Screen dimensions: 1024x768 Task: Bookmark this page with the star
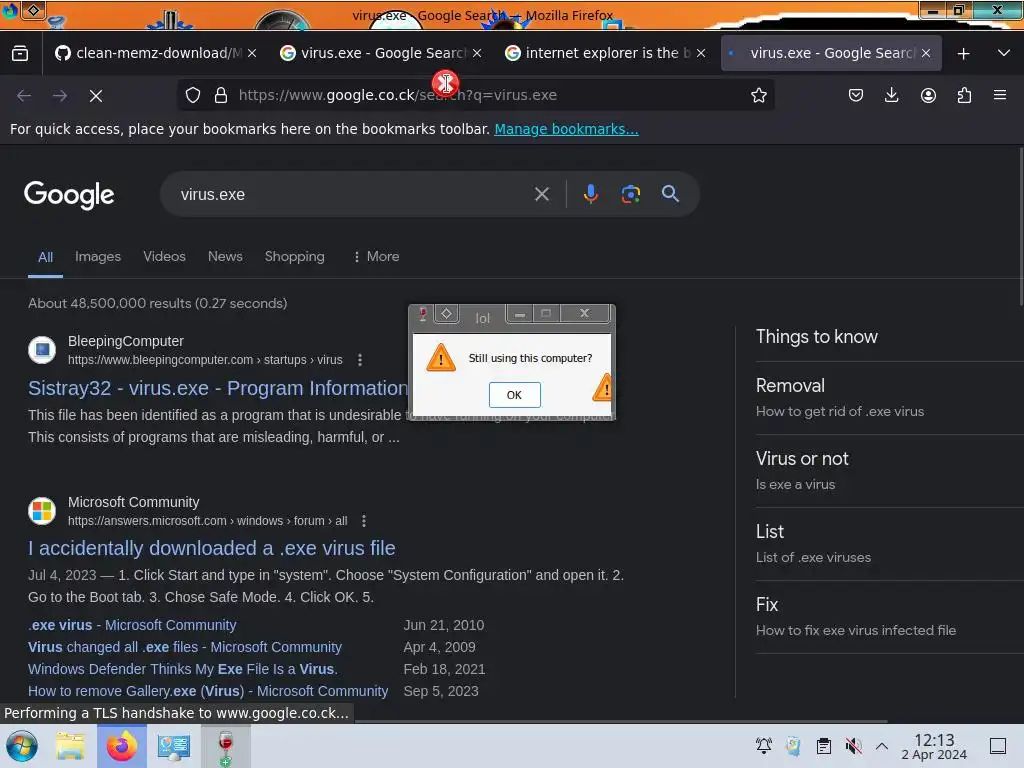click(x=758, y=95)
